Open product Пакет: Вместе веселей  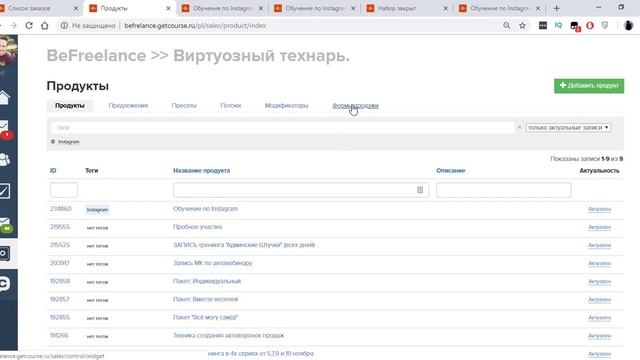pos(205,299)
